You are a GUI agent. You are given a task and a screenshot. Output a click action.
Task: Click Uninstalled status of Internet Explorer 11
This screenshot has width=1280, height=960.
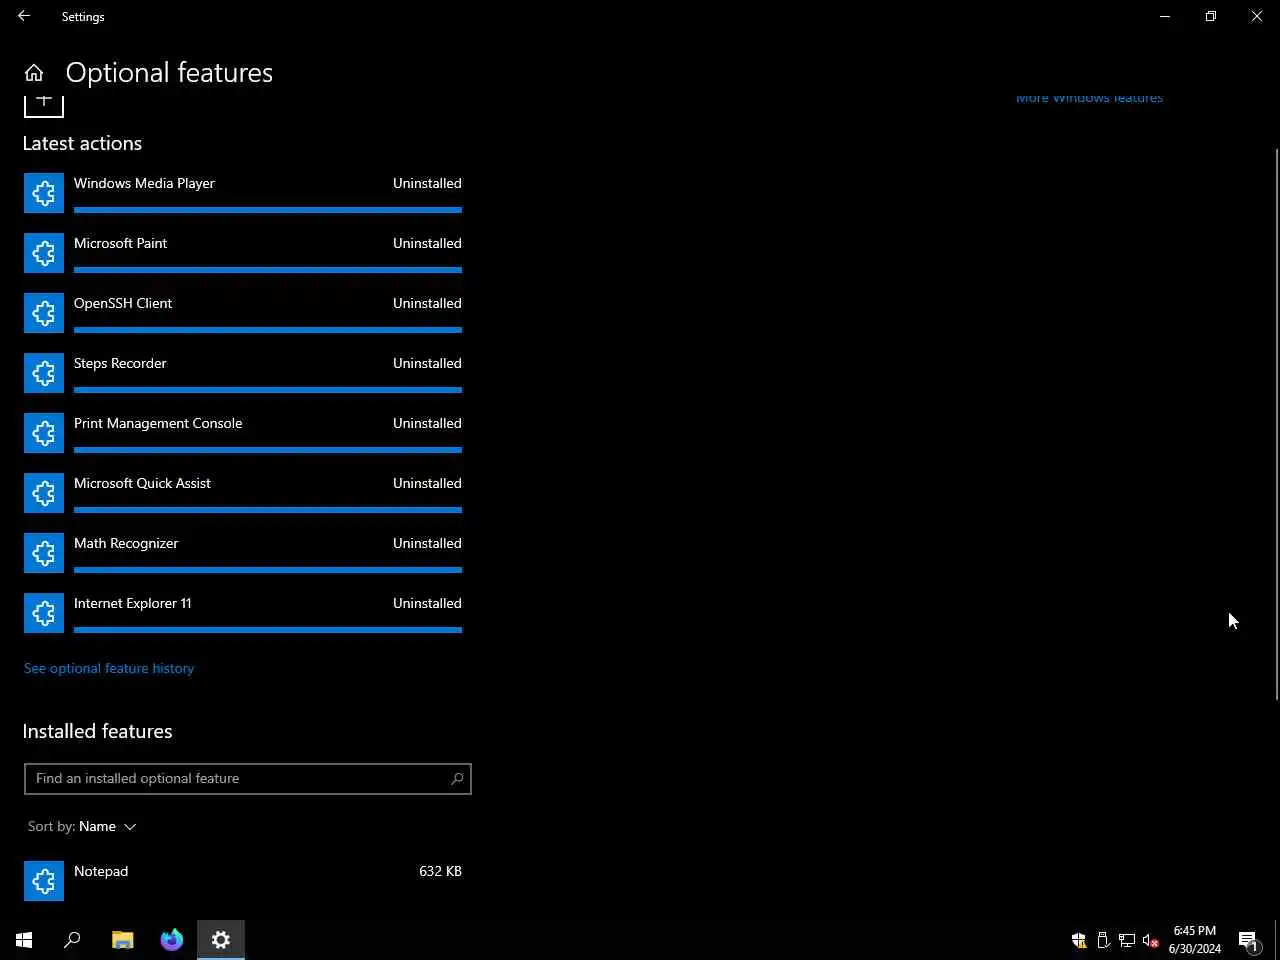coord(427,604)
